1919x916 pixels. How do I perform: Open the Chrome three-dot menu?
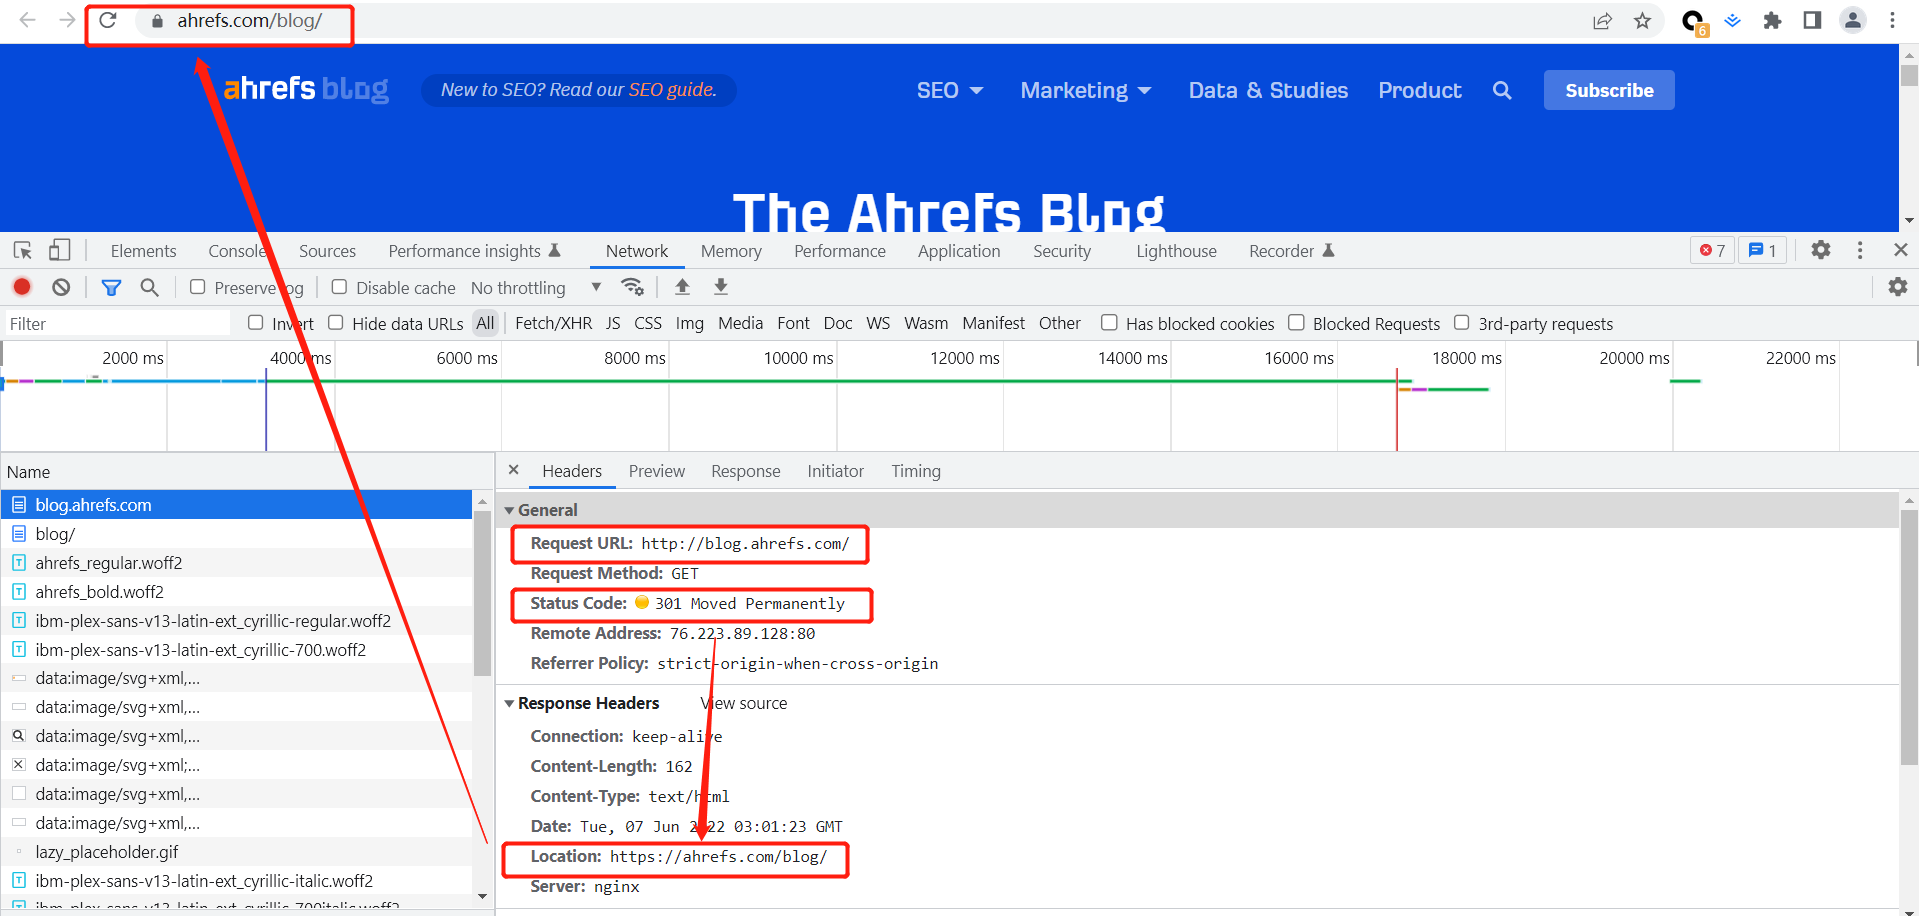(1892, 21)
